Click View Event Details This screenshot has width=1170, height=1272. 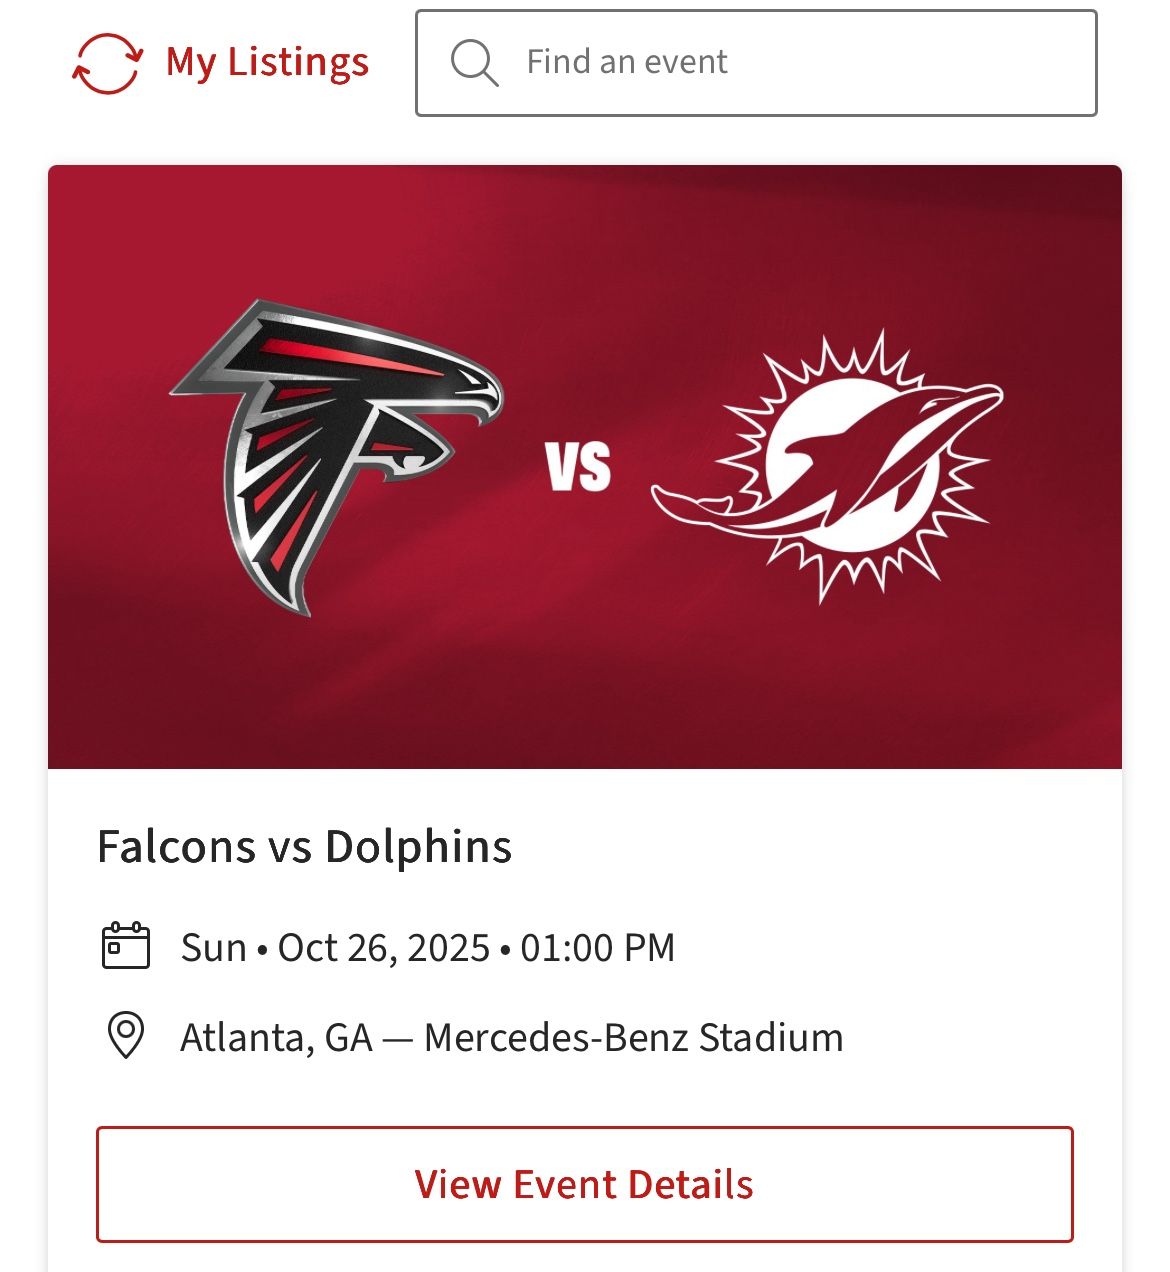585,1185
